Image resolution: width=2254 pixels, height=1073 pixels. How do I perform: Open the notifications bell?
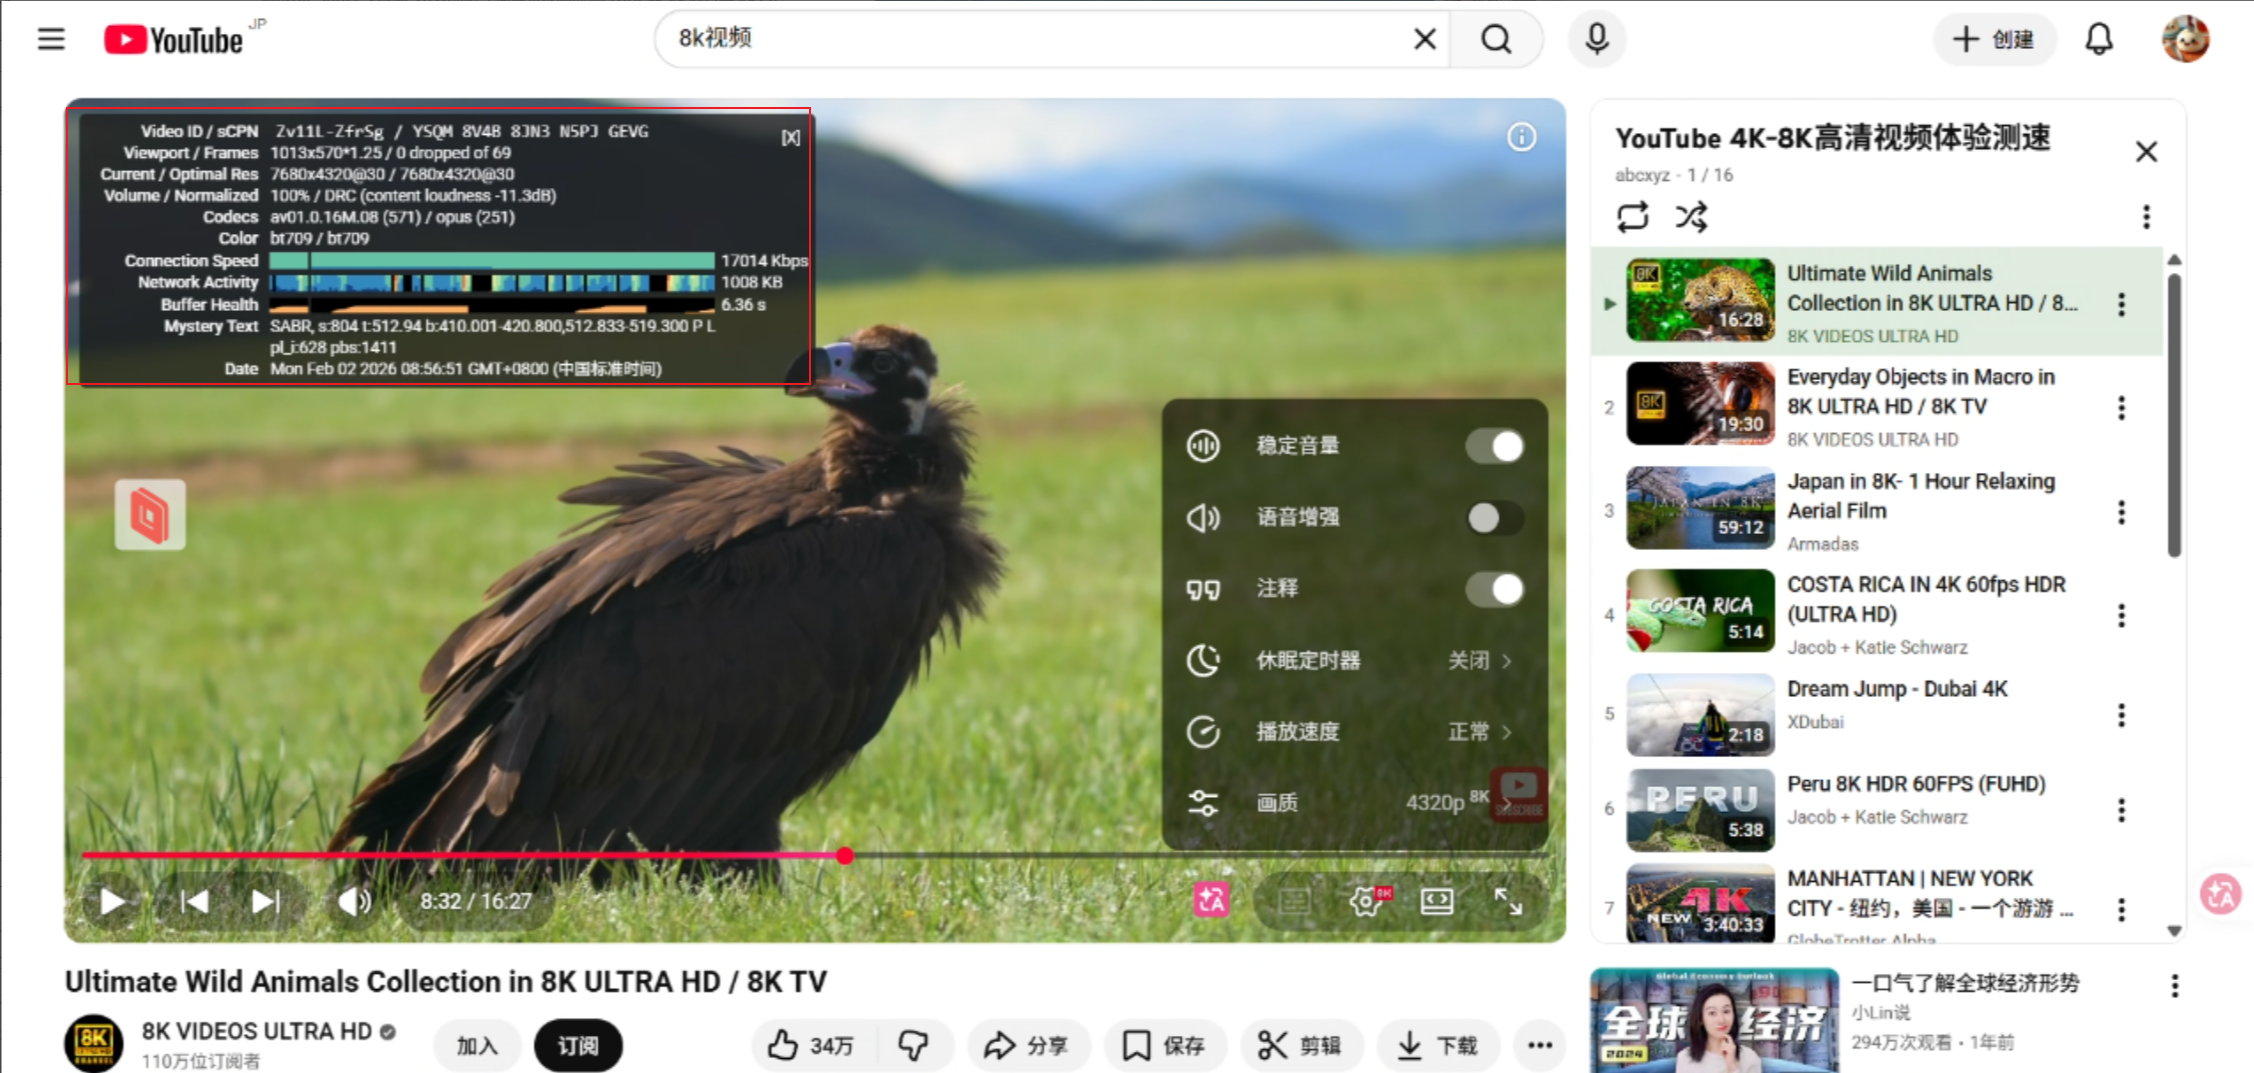click(x=2099, y=39)
